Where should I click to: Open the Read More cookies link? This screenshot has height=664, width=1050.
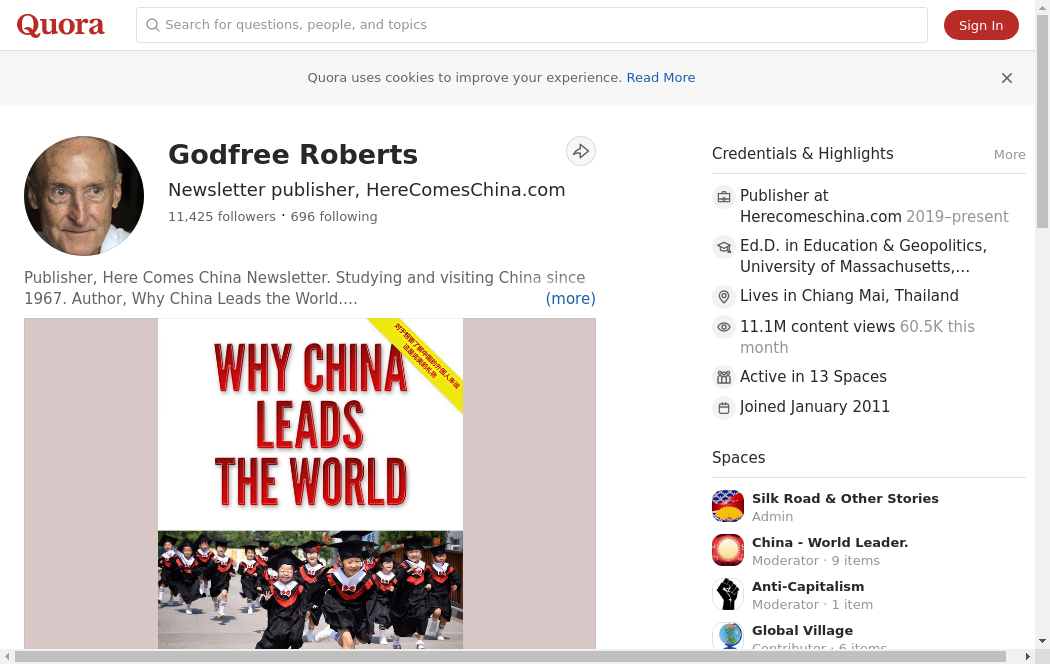click(660, 78)
